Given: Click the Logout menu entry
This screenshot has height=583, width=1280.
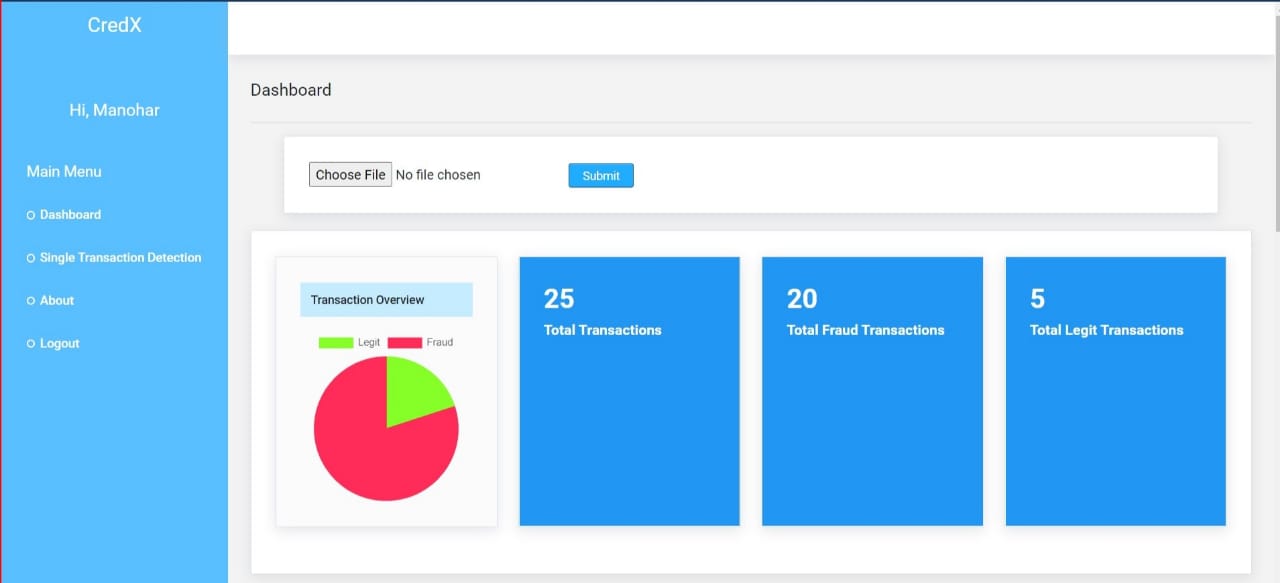Looking at the screenshot, I should (59, 343).
